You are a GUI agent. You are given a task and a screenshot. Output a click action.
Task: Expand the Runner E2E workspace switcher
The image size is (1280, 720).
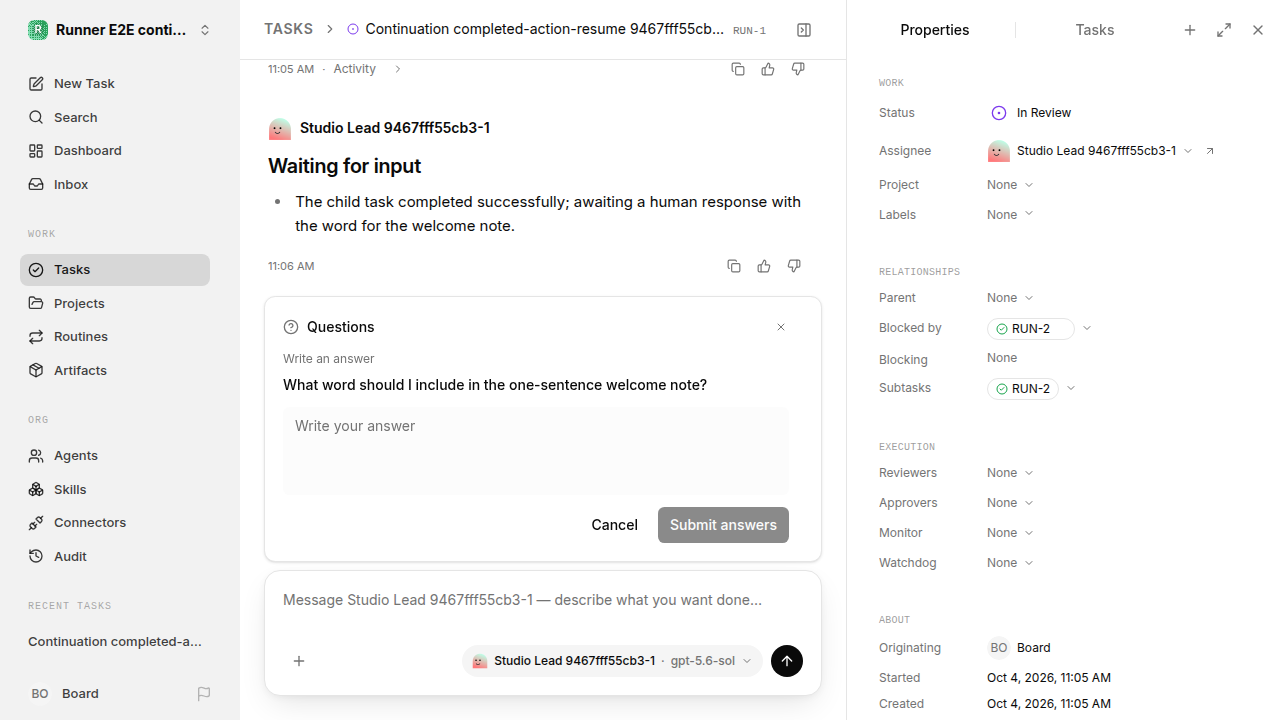[x=120, y=30]
